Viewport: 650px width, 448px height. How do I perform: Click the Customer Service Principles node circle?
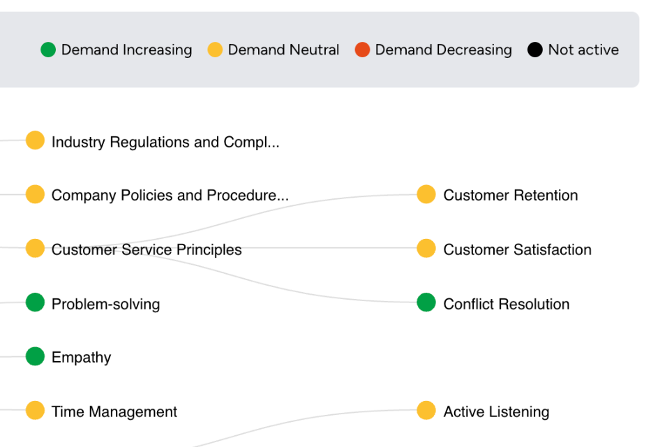click(35, 248)
